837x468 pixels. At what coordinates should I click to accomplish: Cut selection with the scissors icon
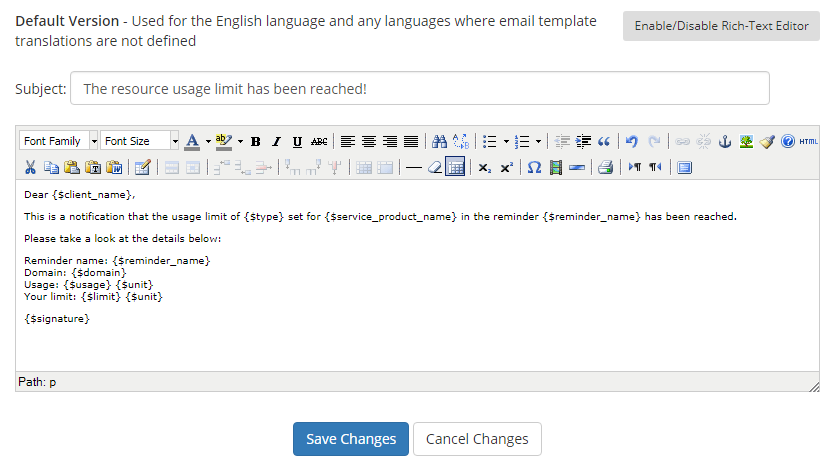[x=30, y=168]
